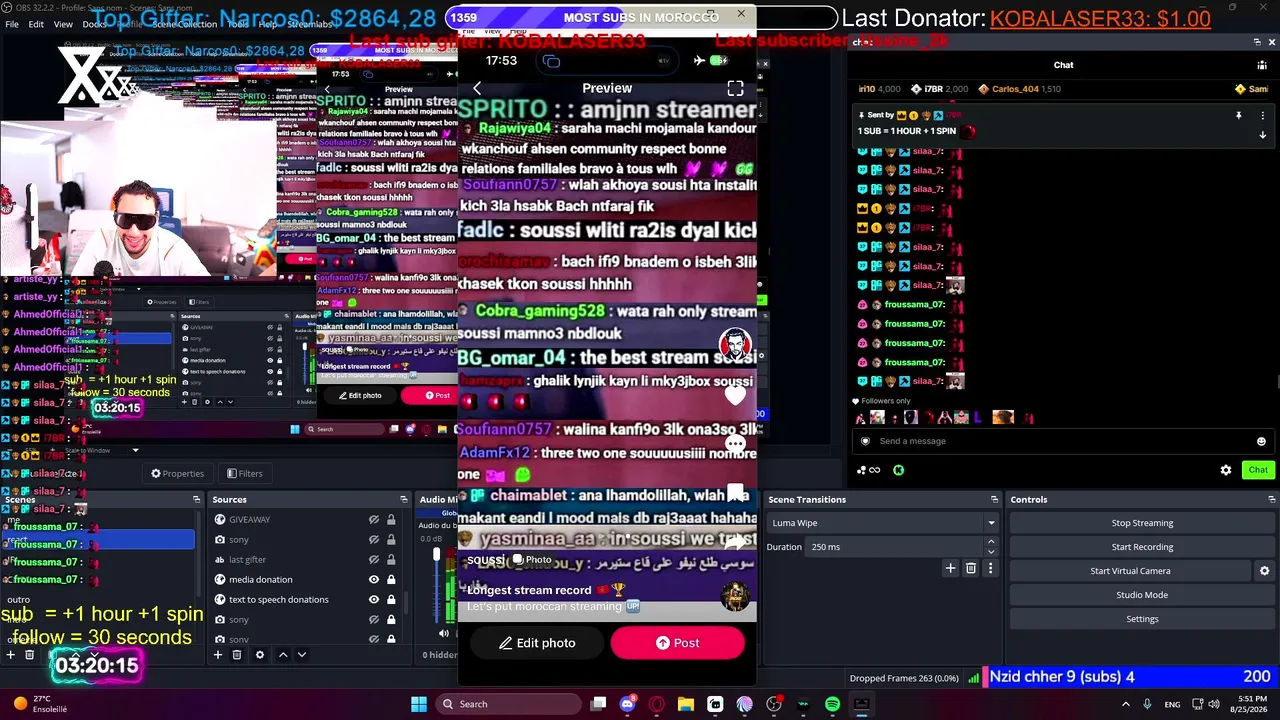The height and width of the screenshot is (720, 1280).
Task: Mute the audio mixer speaker icon
Action: coord(444,633)
